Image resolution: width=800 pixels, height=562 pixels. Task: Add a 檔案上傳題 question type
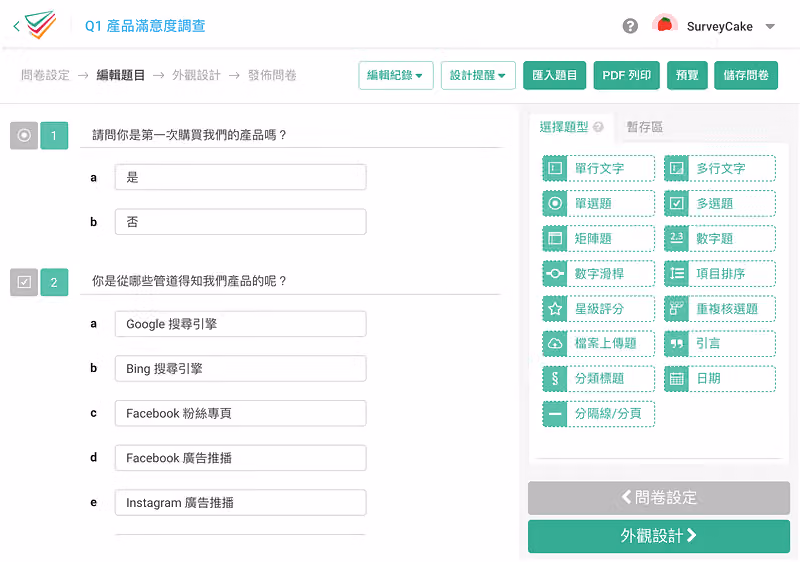pos(598,343)
